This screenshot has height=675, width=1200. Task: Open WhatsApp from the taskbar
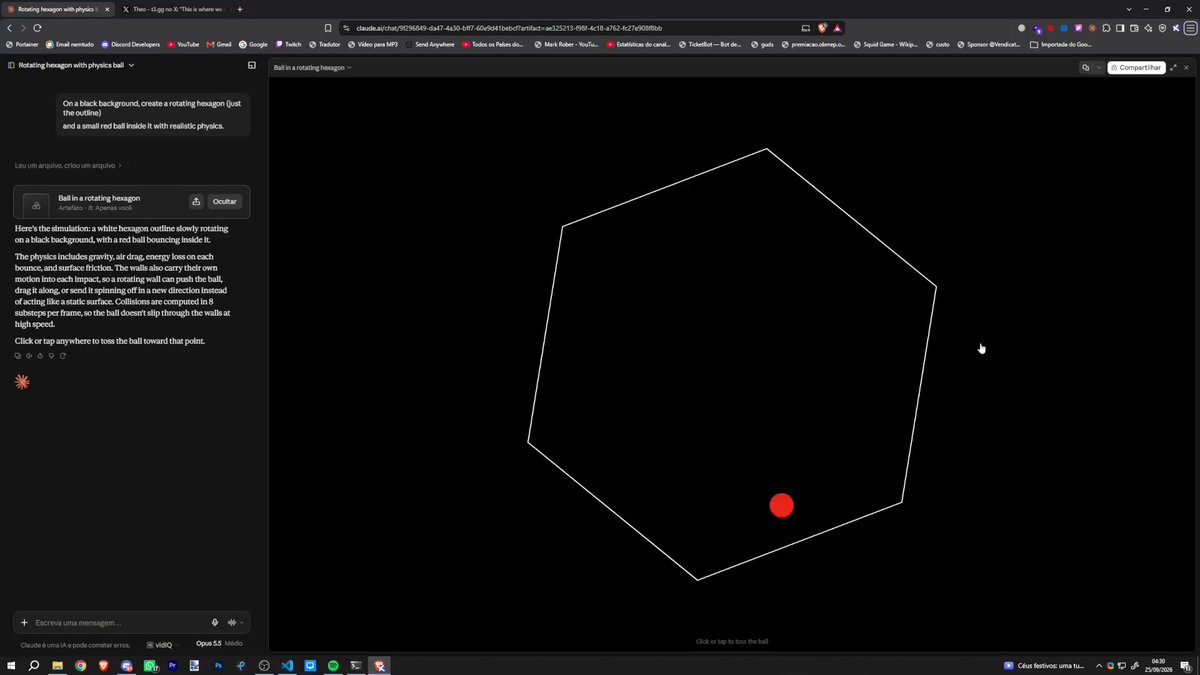pos(149,665)
